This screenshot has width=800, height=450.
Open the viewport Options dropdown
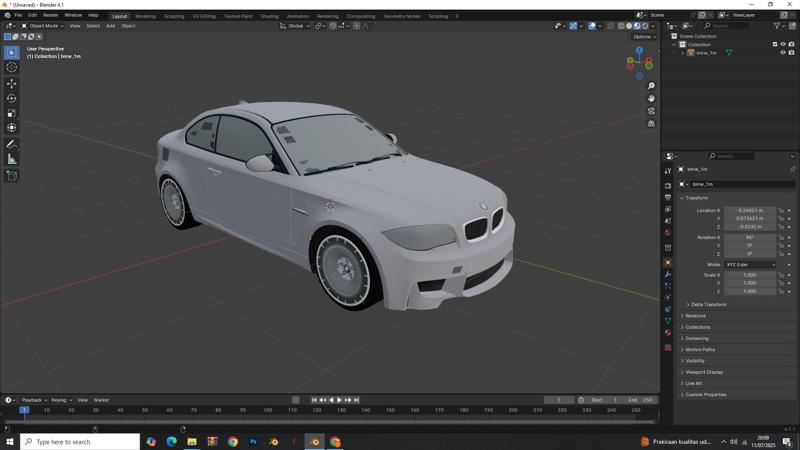pyautogui.click(x=644, y=37)
